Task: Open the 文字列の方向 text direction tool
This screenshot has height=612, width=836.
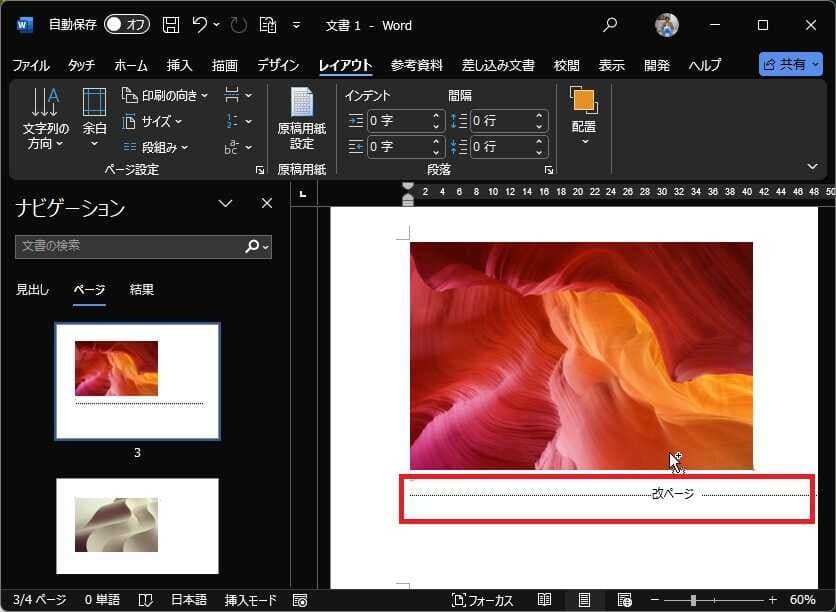Action: pyautogui.click(x=46, y=118)
